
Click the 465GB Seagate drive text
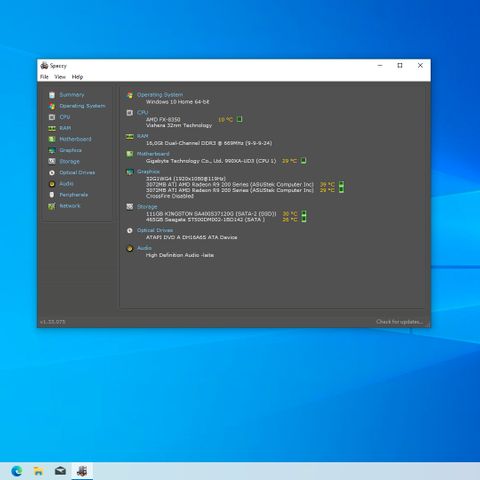(x=205, y=220)
